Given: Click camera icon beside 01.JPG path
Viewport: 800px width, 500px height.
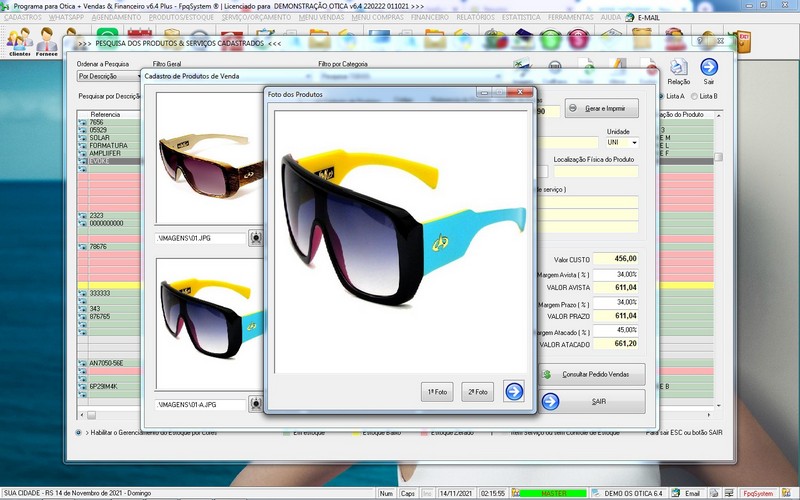Looking at the screenshot, I should click(x=255, y=239).
